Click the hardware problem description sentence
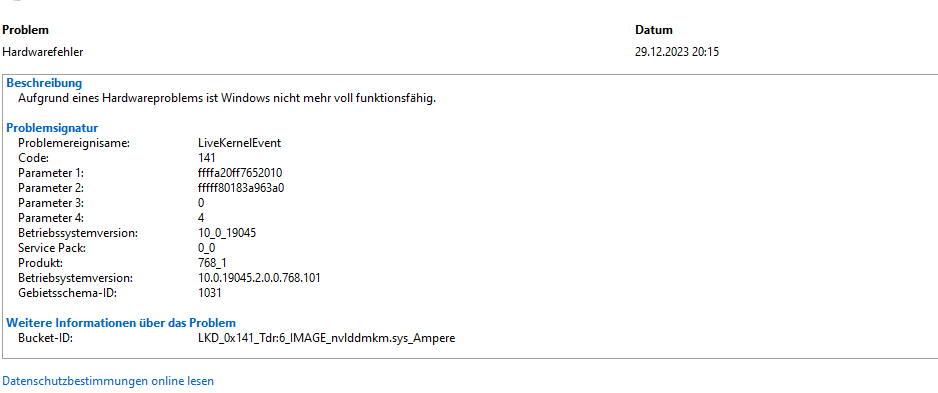The height and width of the screenshot is (393, 938). pyautogui.click(x=227, y=98)
